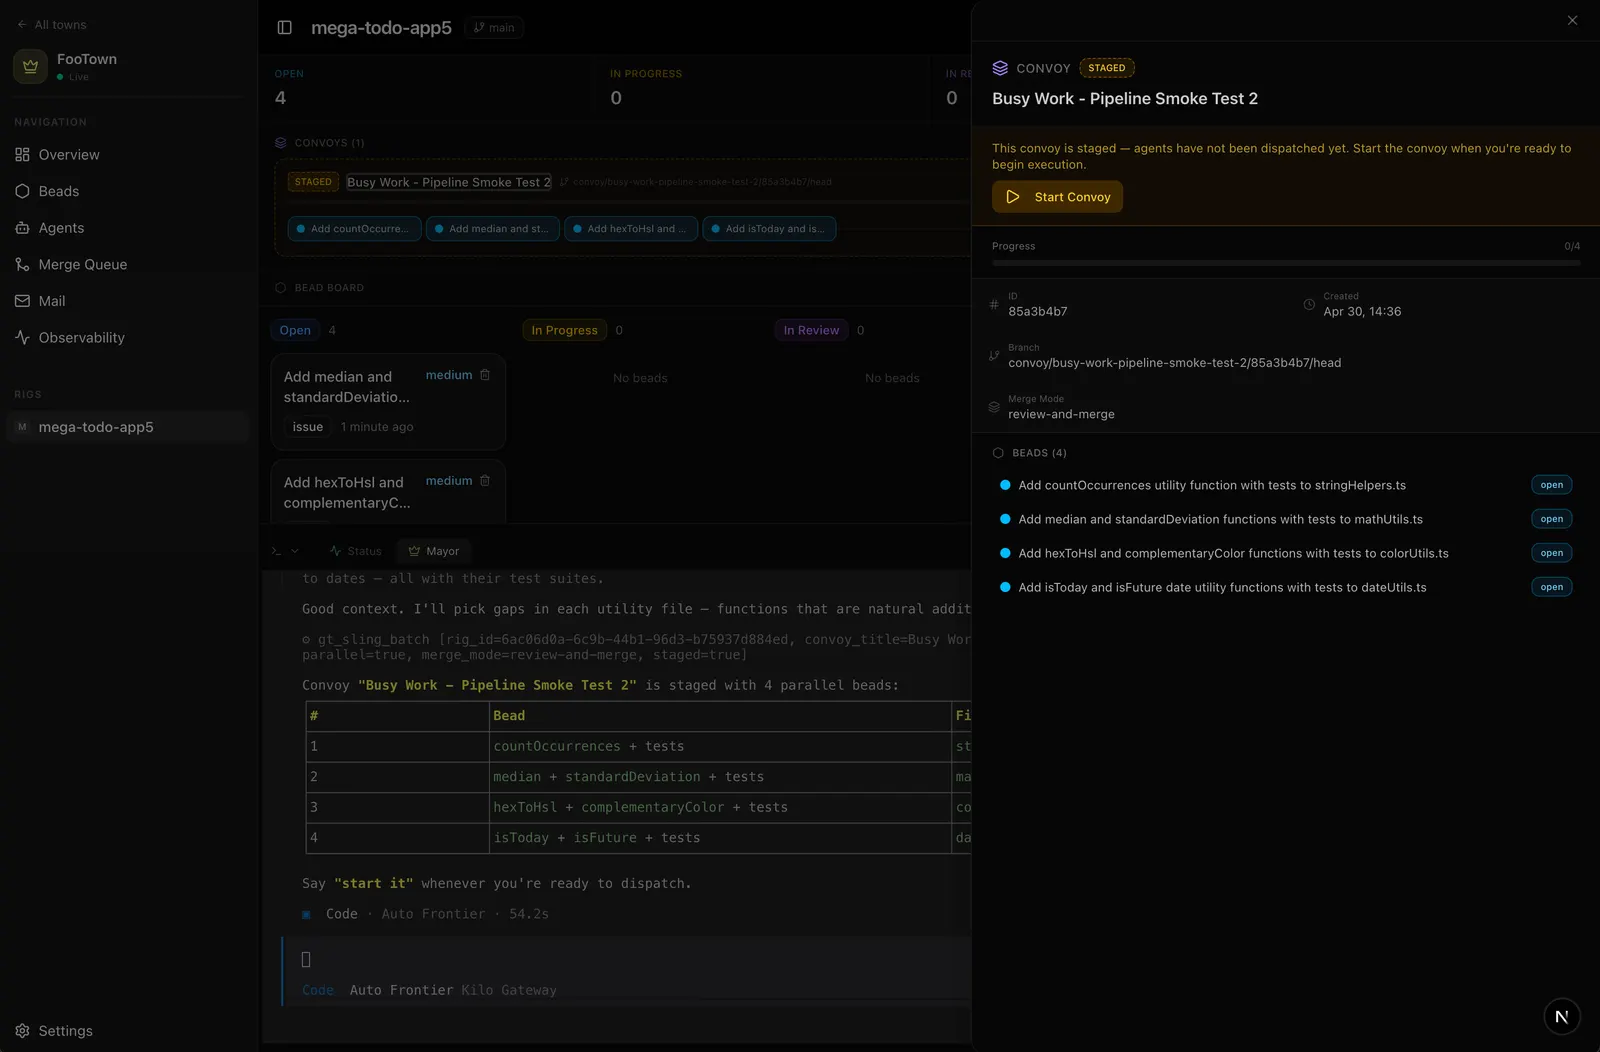
Task: Click the main branch badge
Action: [x=494, y=28]
